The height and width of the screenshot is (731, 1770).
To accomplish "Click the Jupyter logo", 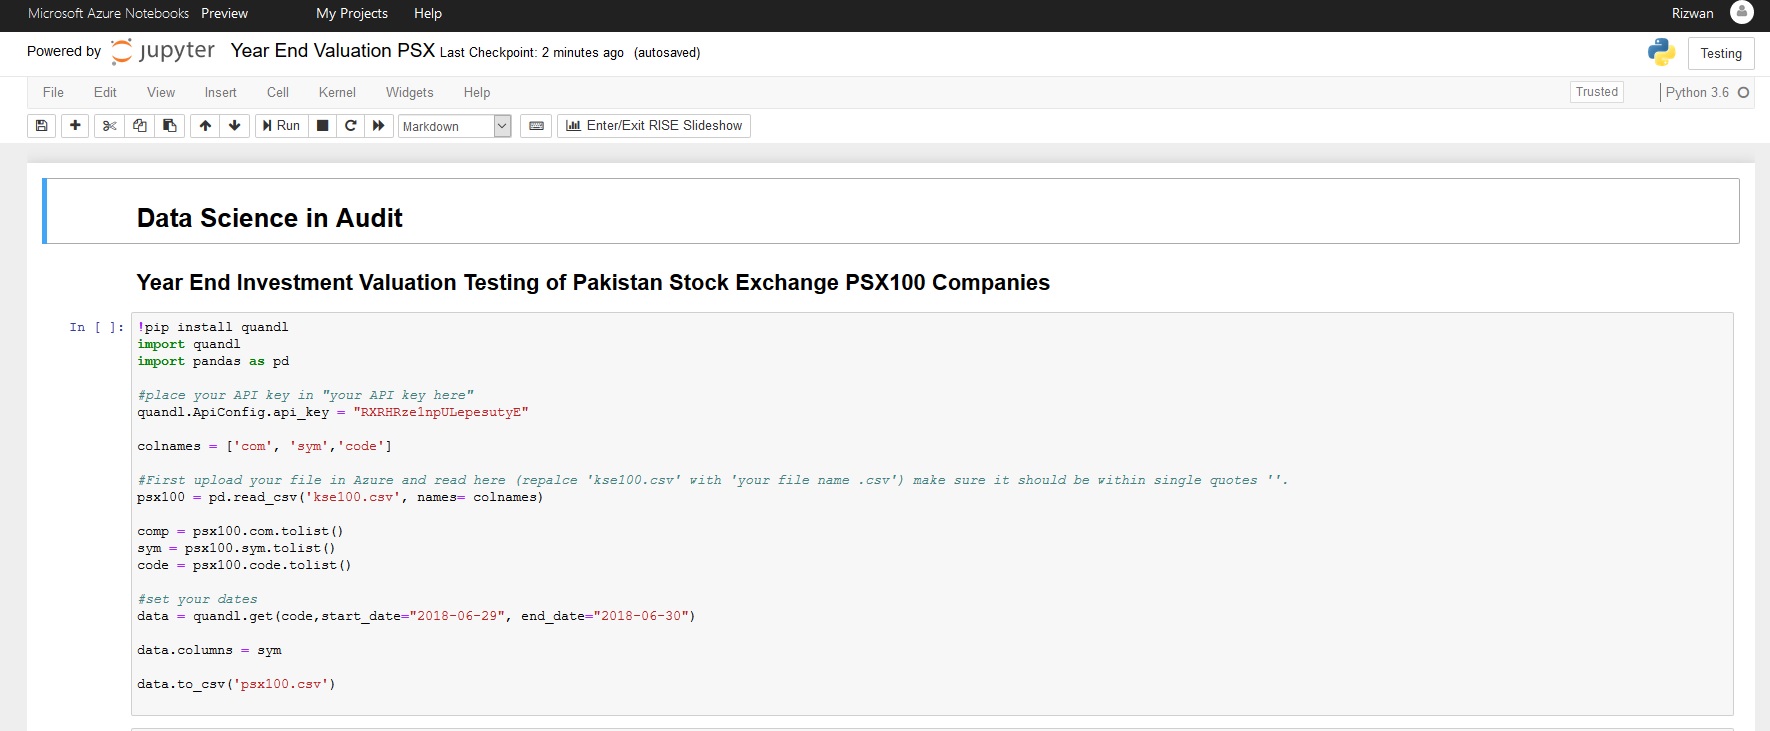I will [x=163, y=51].
